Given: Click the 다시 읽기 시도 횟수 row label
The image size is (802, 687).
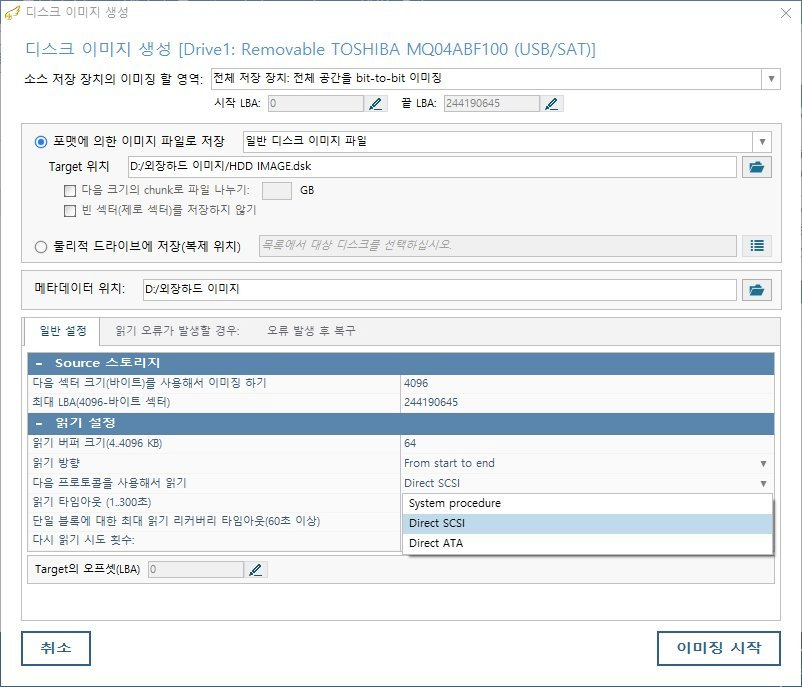Looking at the screenshot, I should pos(83,540).
